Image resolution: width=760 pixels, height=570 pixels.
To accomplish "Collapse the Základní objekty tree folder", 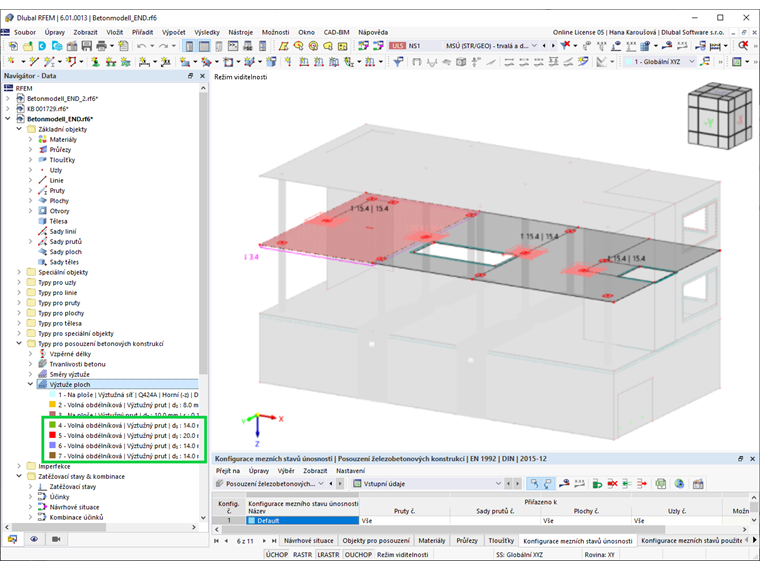I will click(x=19, y=129).
